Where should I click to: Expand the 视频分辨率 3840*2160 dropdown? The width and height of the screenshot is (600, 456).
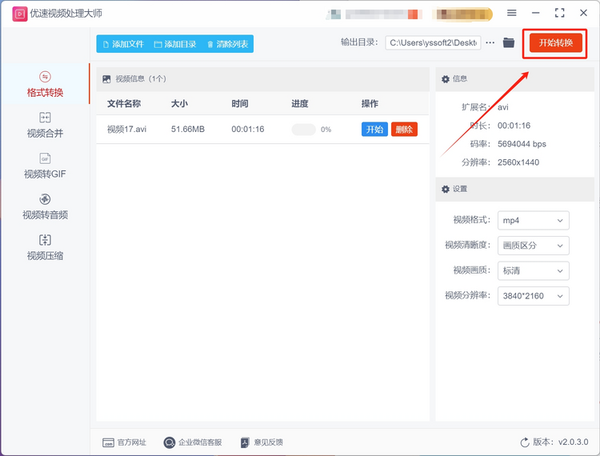pyautogui.click(x=533, y=296)
